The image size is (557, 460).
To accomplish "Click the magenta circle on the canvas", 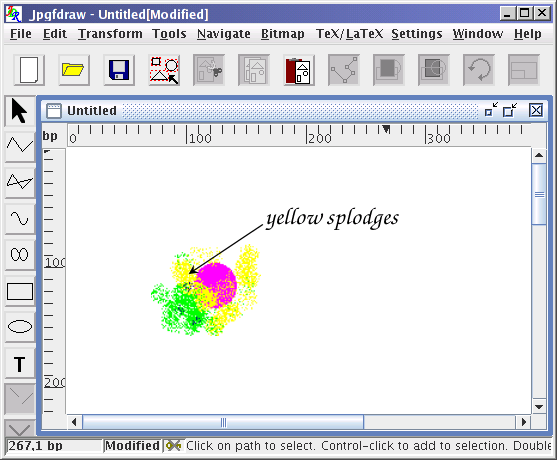I will 217,284.
